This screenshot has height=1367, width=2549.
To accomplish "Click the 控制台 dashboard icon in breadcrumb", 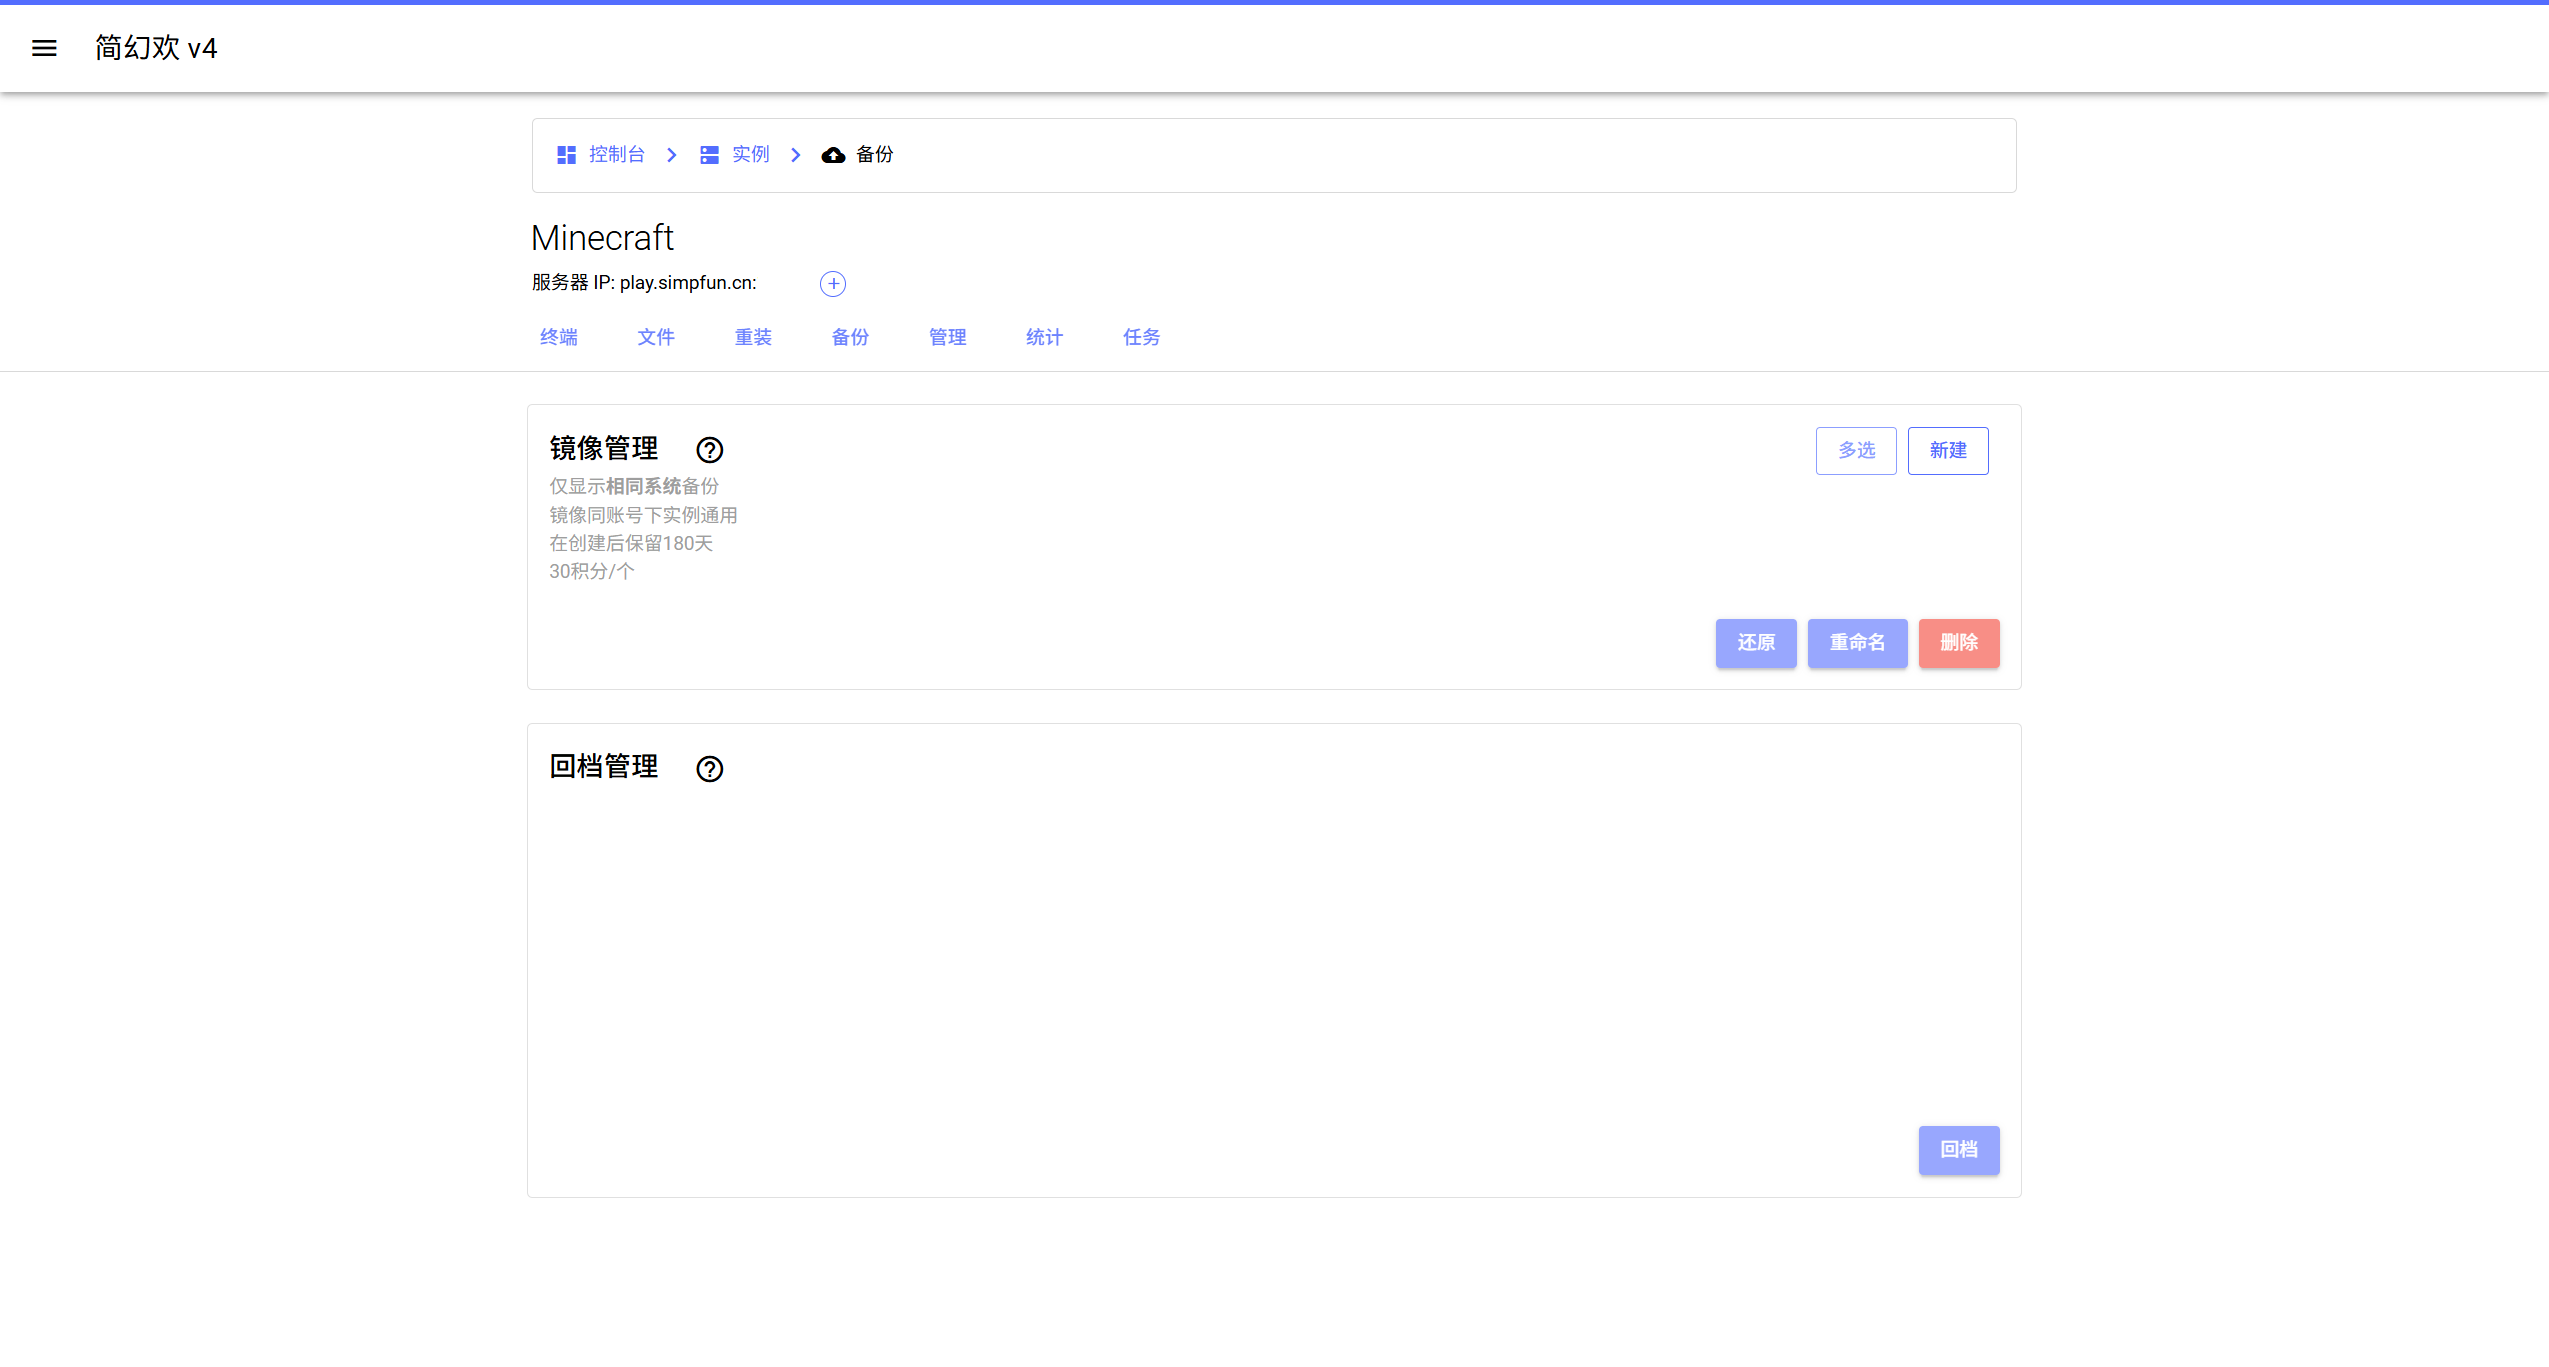I will tap(566, 154).
